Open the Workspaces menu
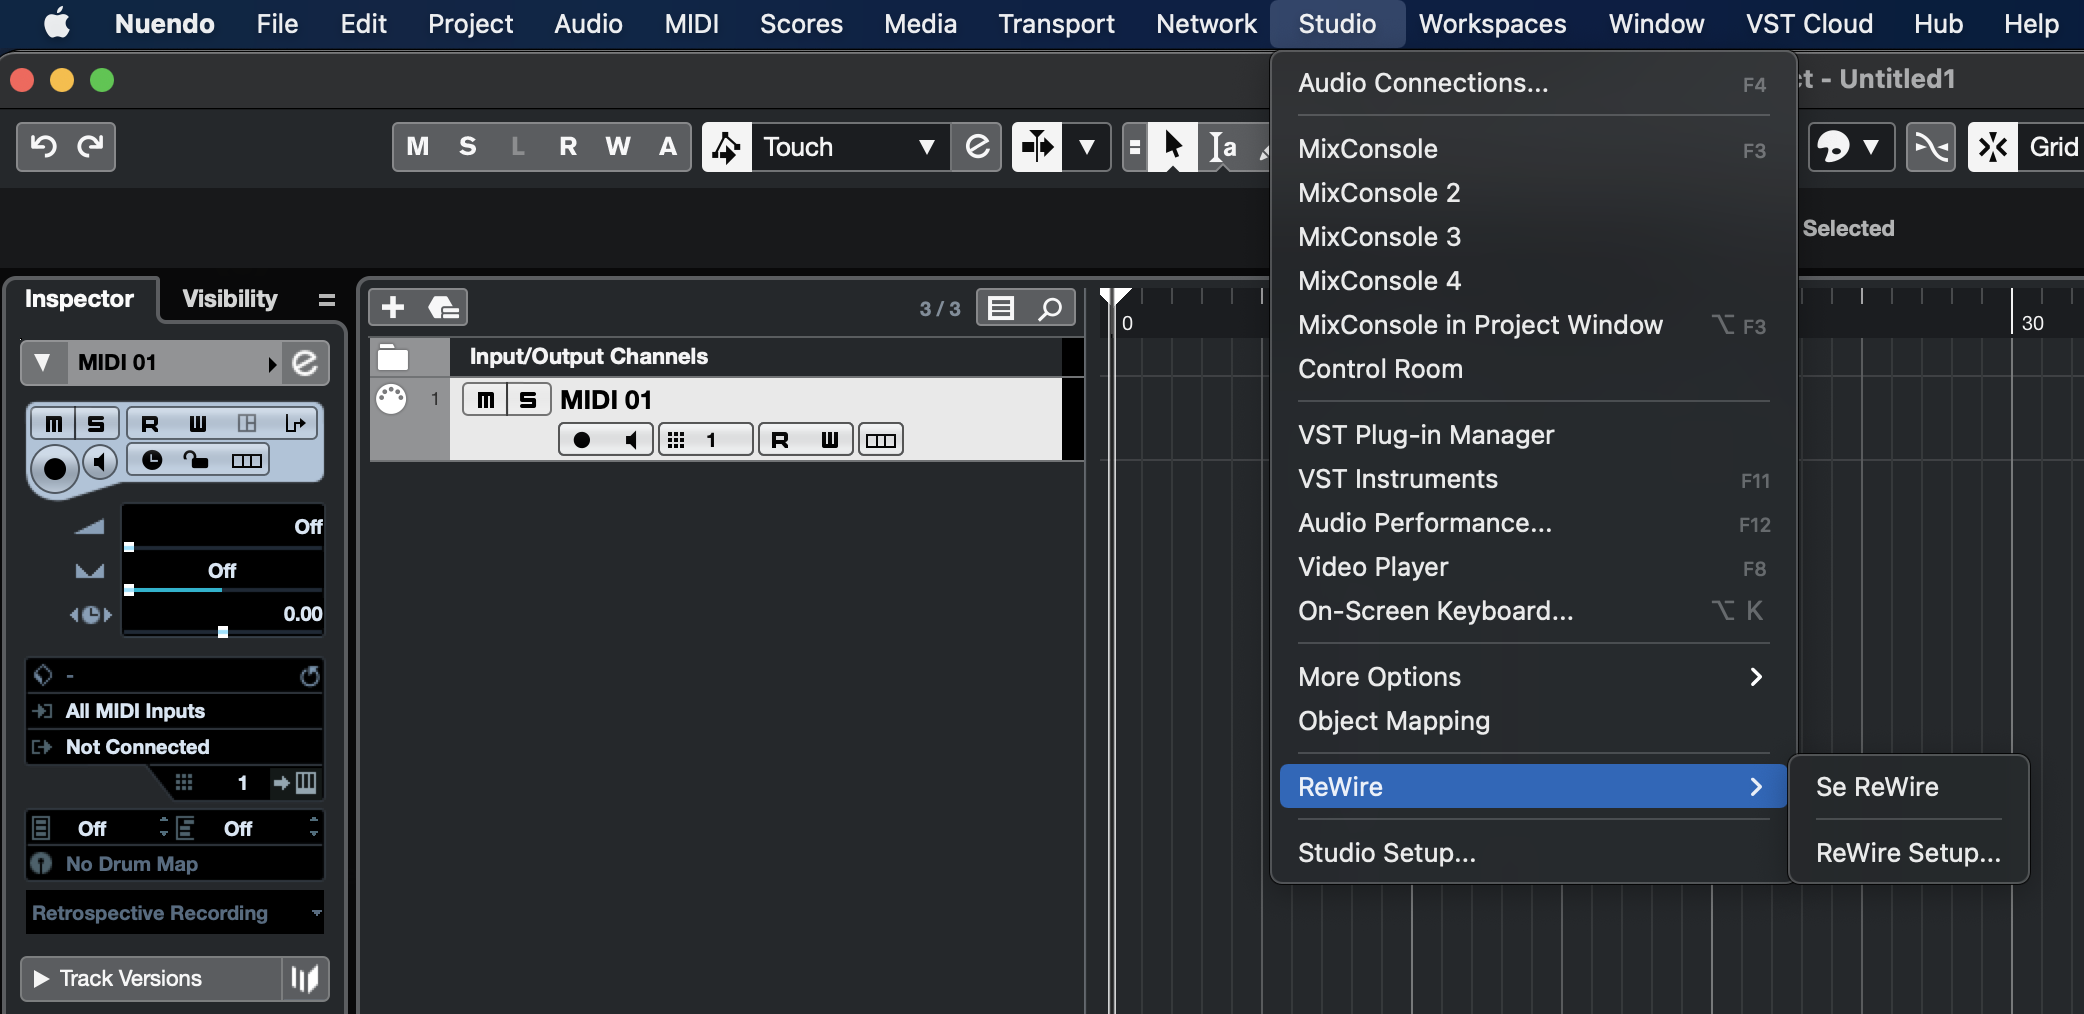 click(1492, 24)
